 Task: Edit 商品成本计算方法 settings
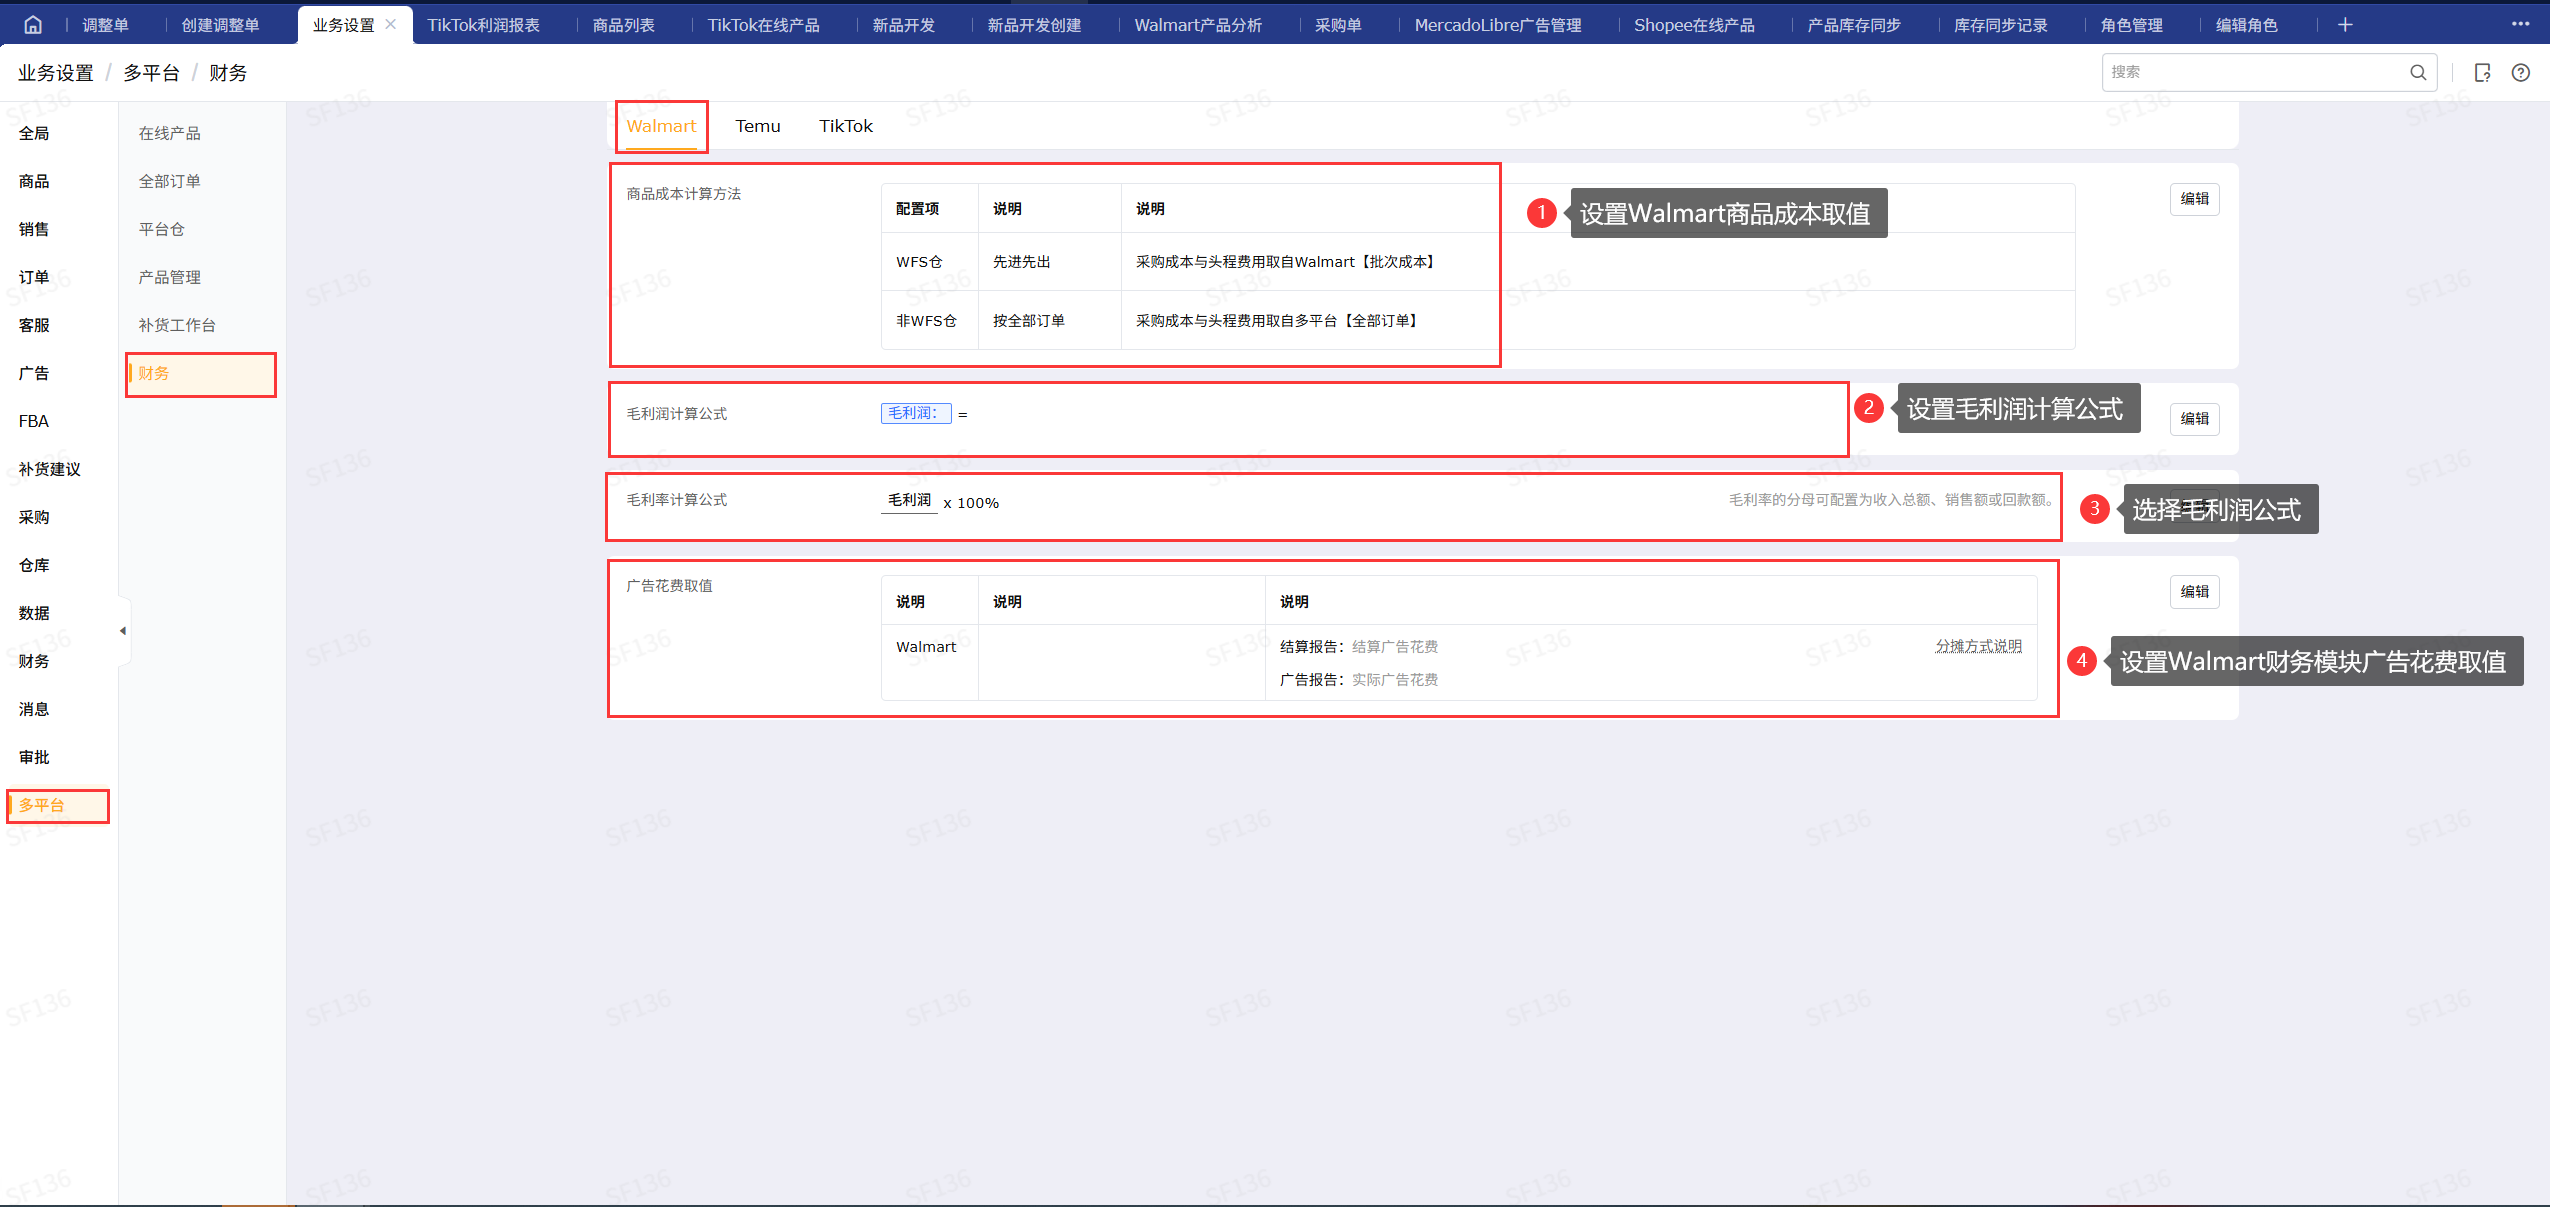[2195, 199]
